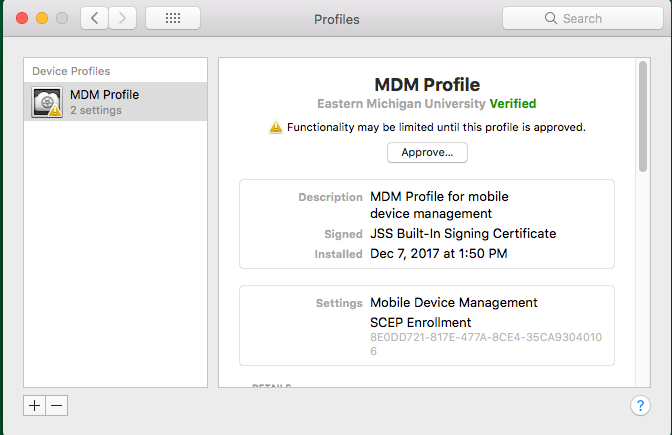Add a profile with the plus button

coord(34,405)
